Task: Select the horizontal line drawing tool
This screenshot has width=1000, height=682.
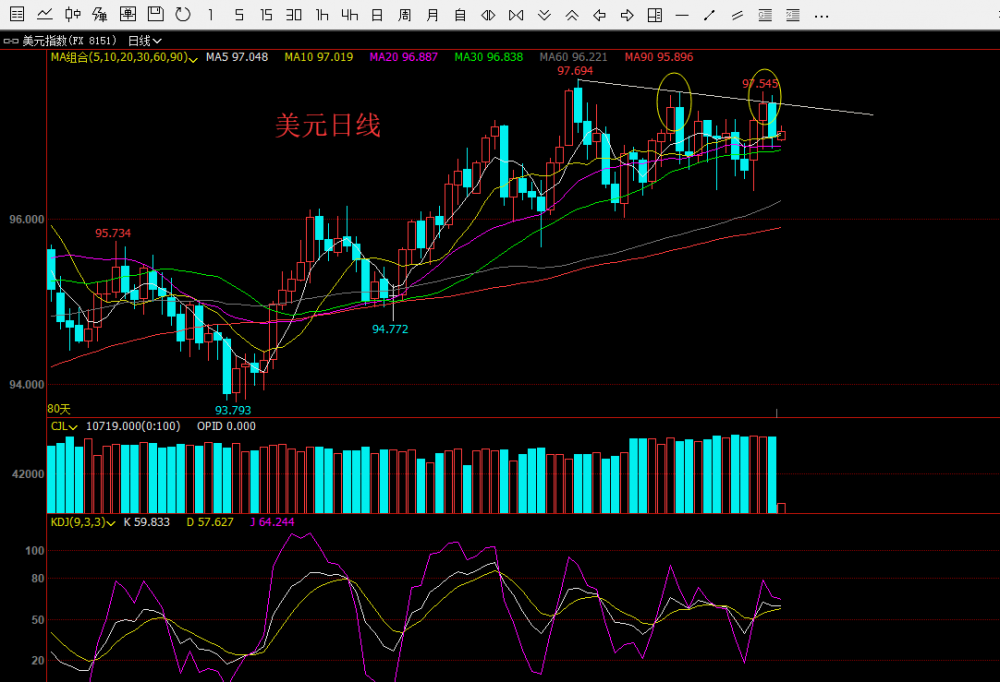Action: point(682,15)
